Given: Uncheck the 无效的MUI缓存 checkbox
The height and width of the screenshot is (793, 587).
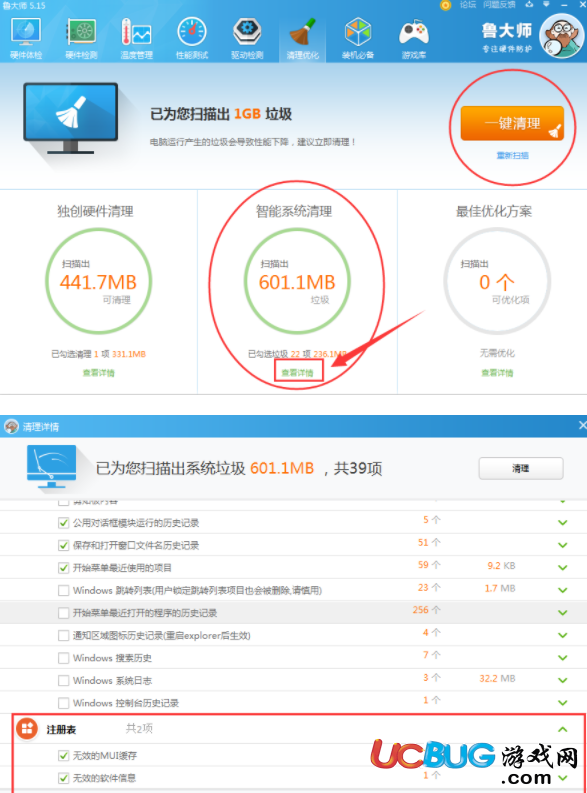Looking at the screenshot, I should (63, 756).
